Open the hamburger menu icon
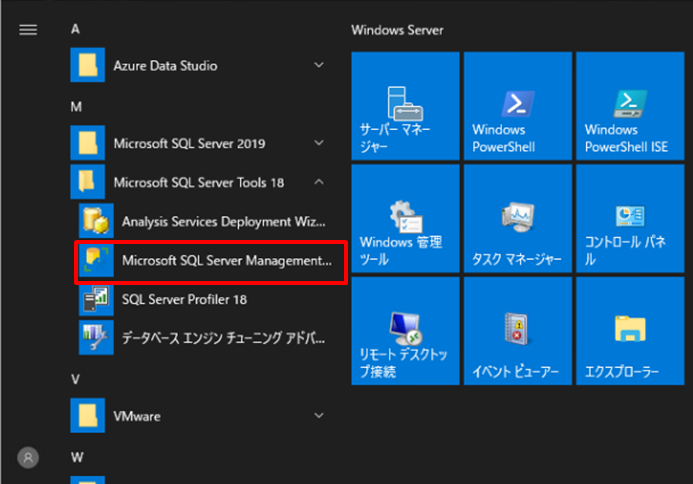The height and width of the screenshot is (484, 693). click(x=28, y=30)
